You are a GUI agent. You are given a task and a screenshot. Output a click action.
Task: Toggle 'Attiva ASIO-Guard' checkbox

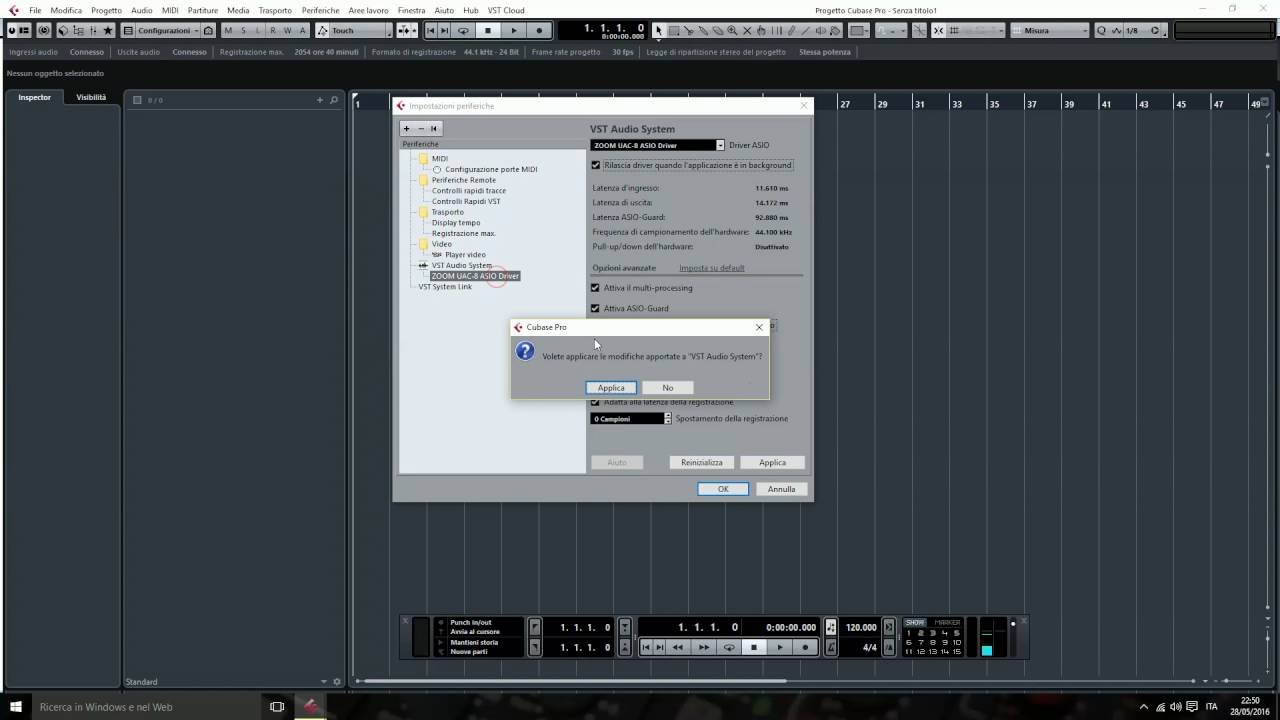click(595, 308)
